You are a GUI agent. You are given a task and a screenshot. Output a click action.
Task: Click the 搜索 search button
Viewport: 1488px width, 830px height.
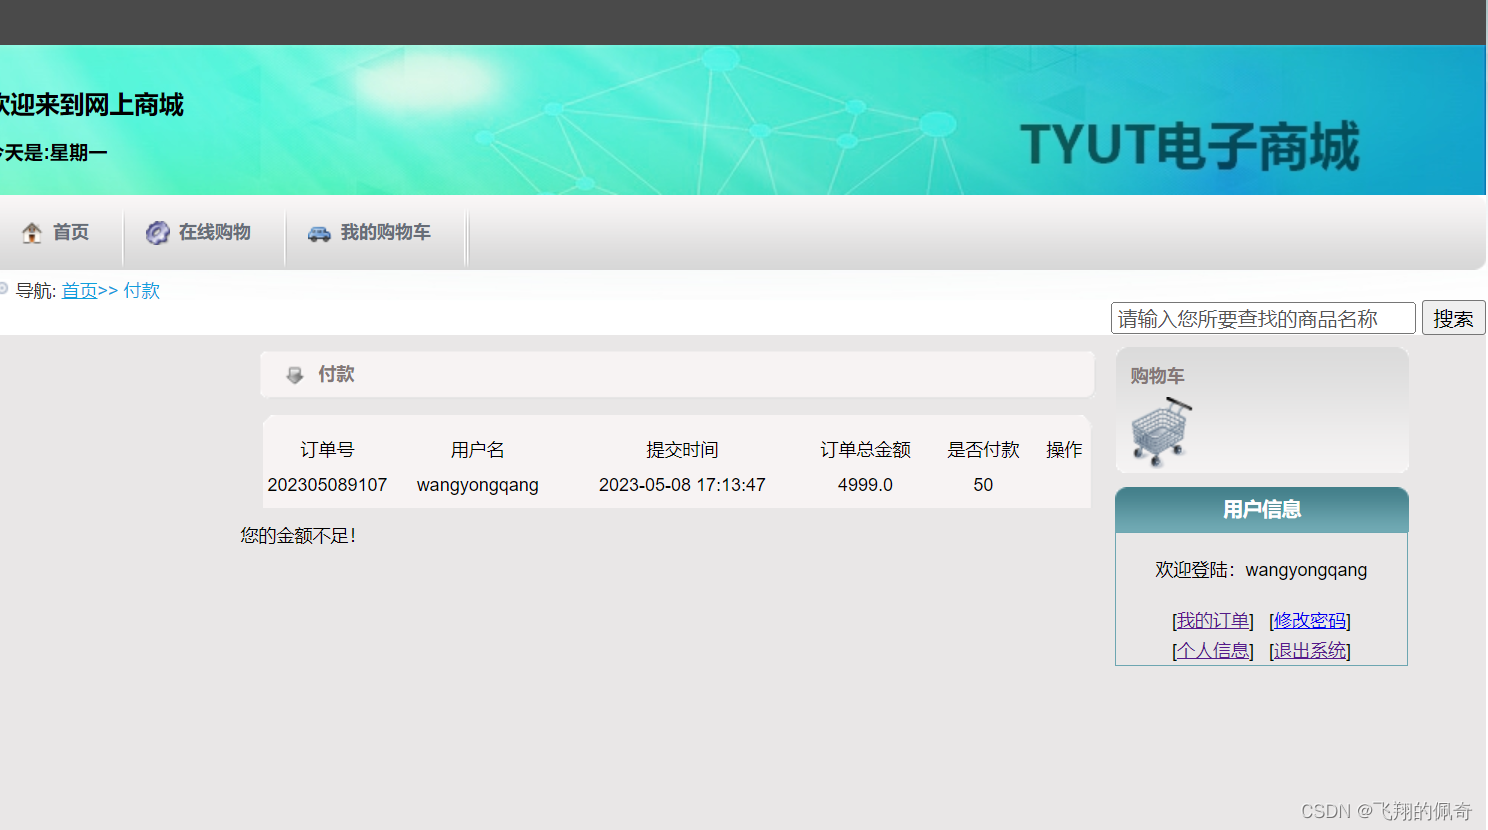tap(1453, 318)
